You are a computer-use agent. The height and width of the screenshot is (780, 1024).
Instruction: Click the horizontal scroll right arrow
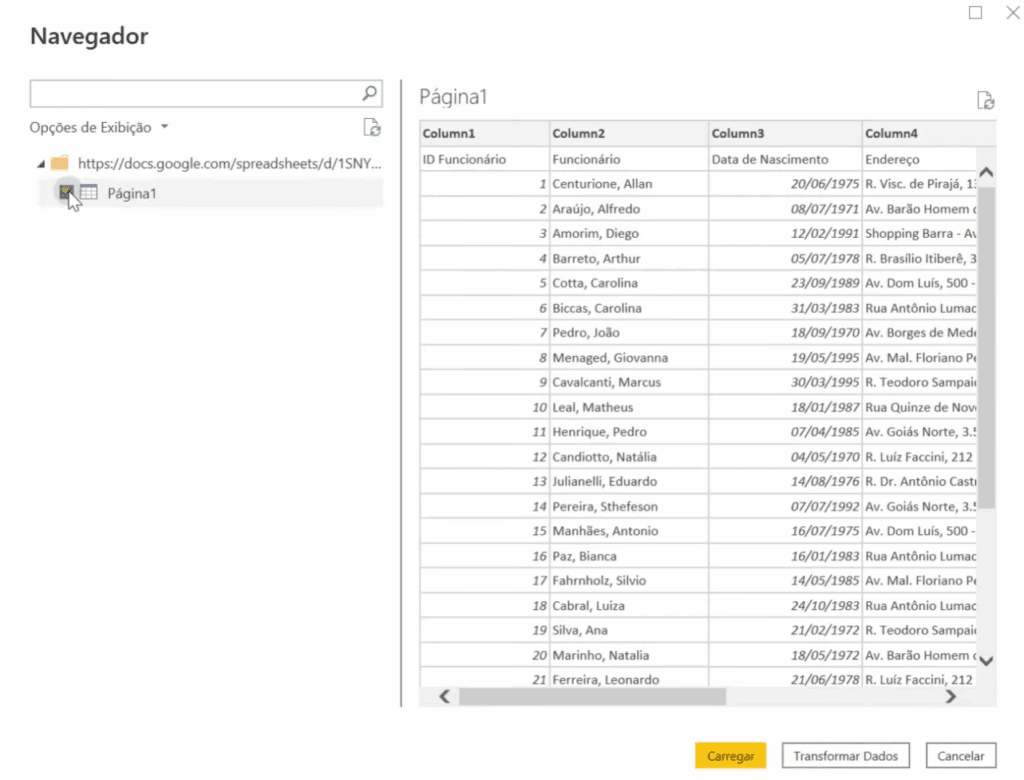tap(951, 696)
